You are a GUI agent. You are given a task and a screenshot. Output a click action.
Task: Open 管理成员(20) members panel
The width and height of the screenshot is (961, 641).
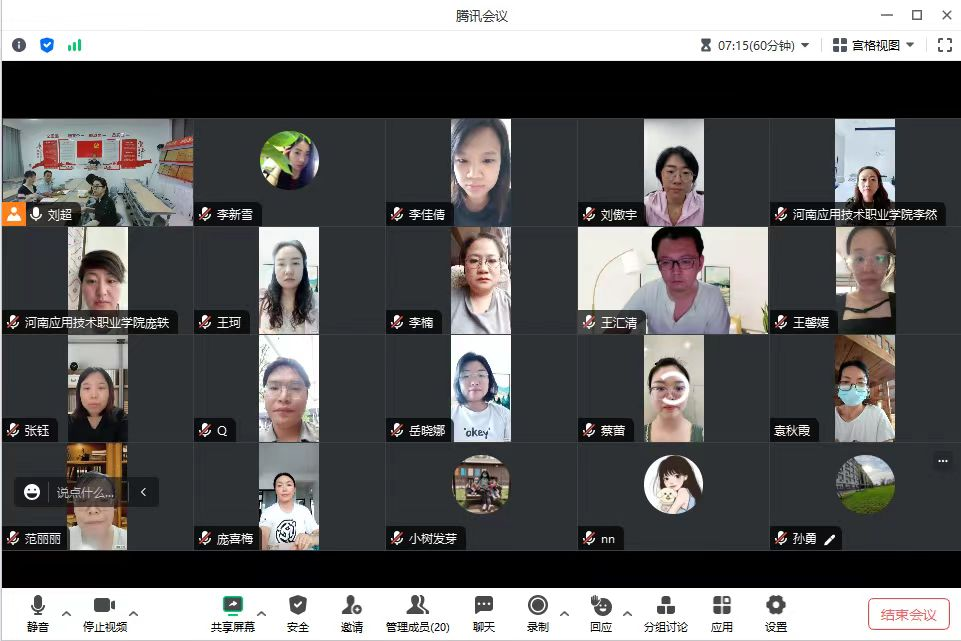pyautogui.click(x=417, y=612)
